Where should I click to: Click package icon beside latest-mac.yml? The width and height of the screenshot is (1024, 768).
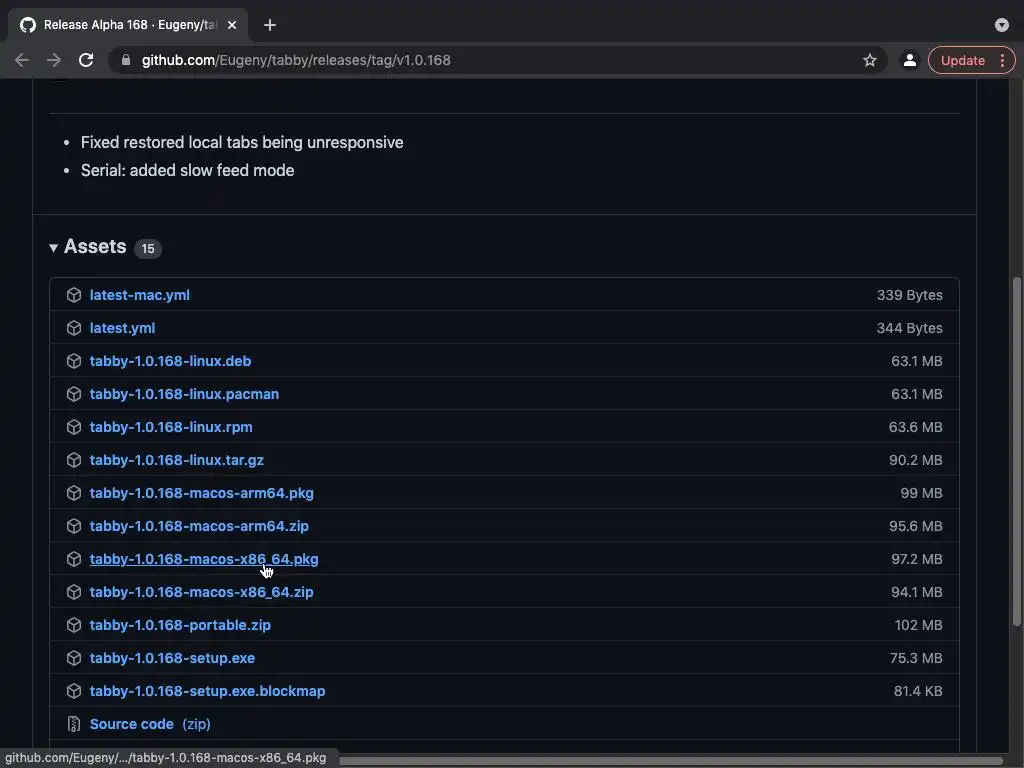point(74,295)
